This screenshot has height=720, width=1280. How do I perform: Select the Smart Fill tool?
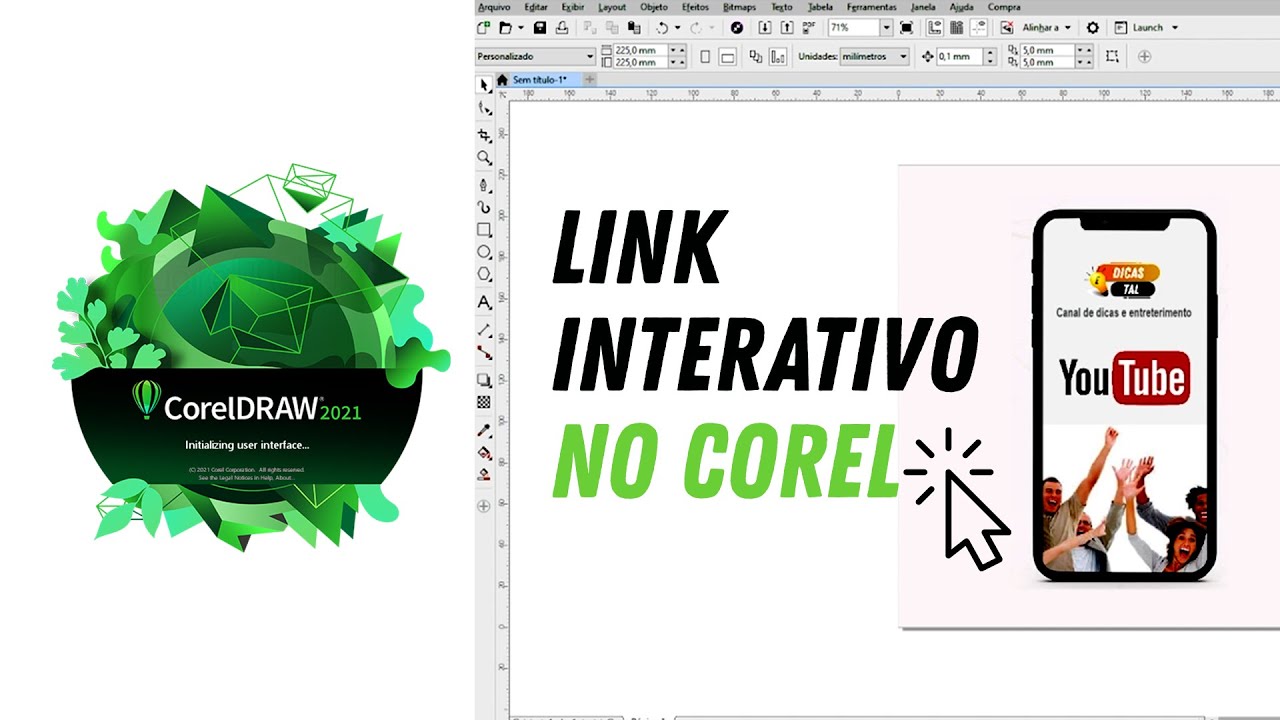[485, 475]
